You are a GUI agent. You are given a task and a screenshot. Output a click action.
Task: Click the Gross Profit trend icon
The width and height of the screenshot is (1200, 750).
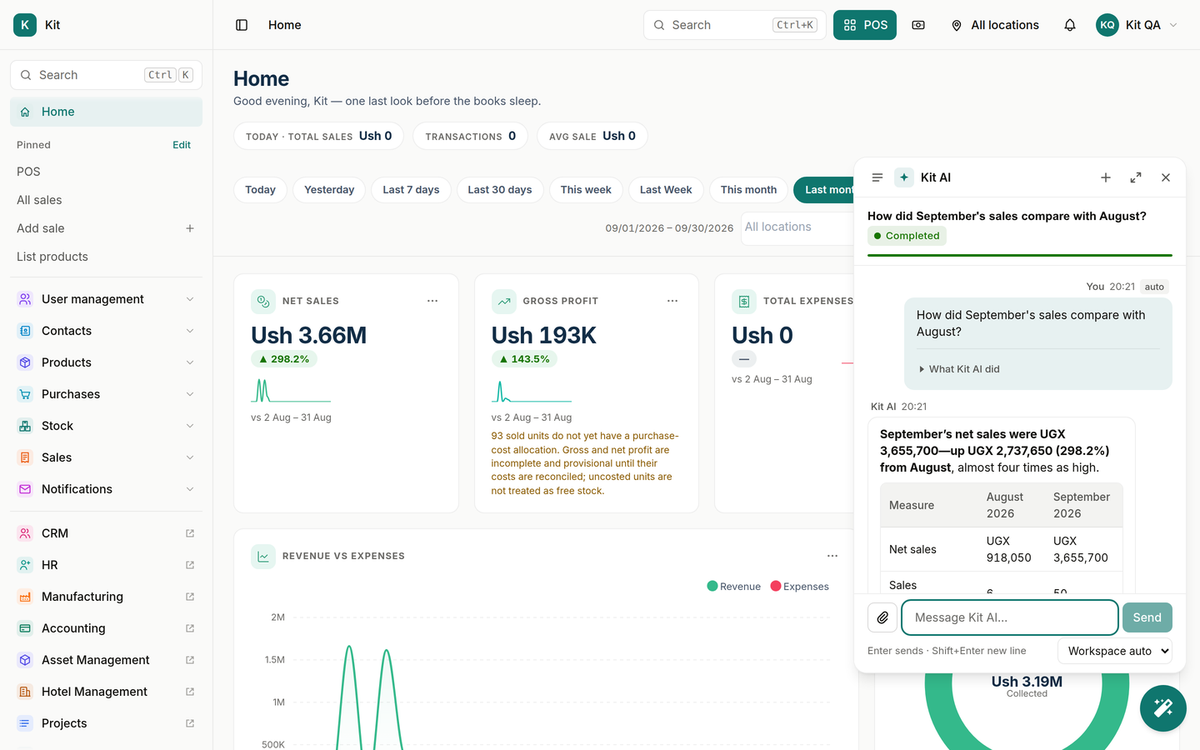click(x=503, y=301)
